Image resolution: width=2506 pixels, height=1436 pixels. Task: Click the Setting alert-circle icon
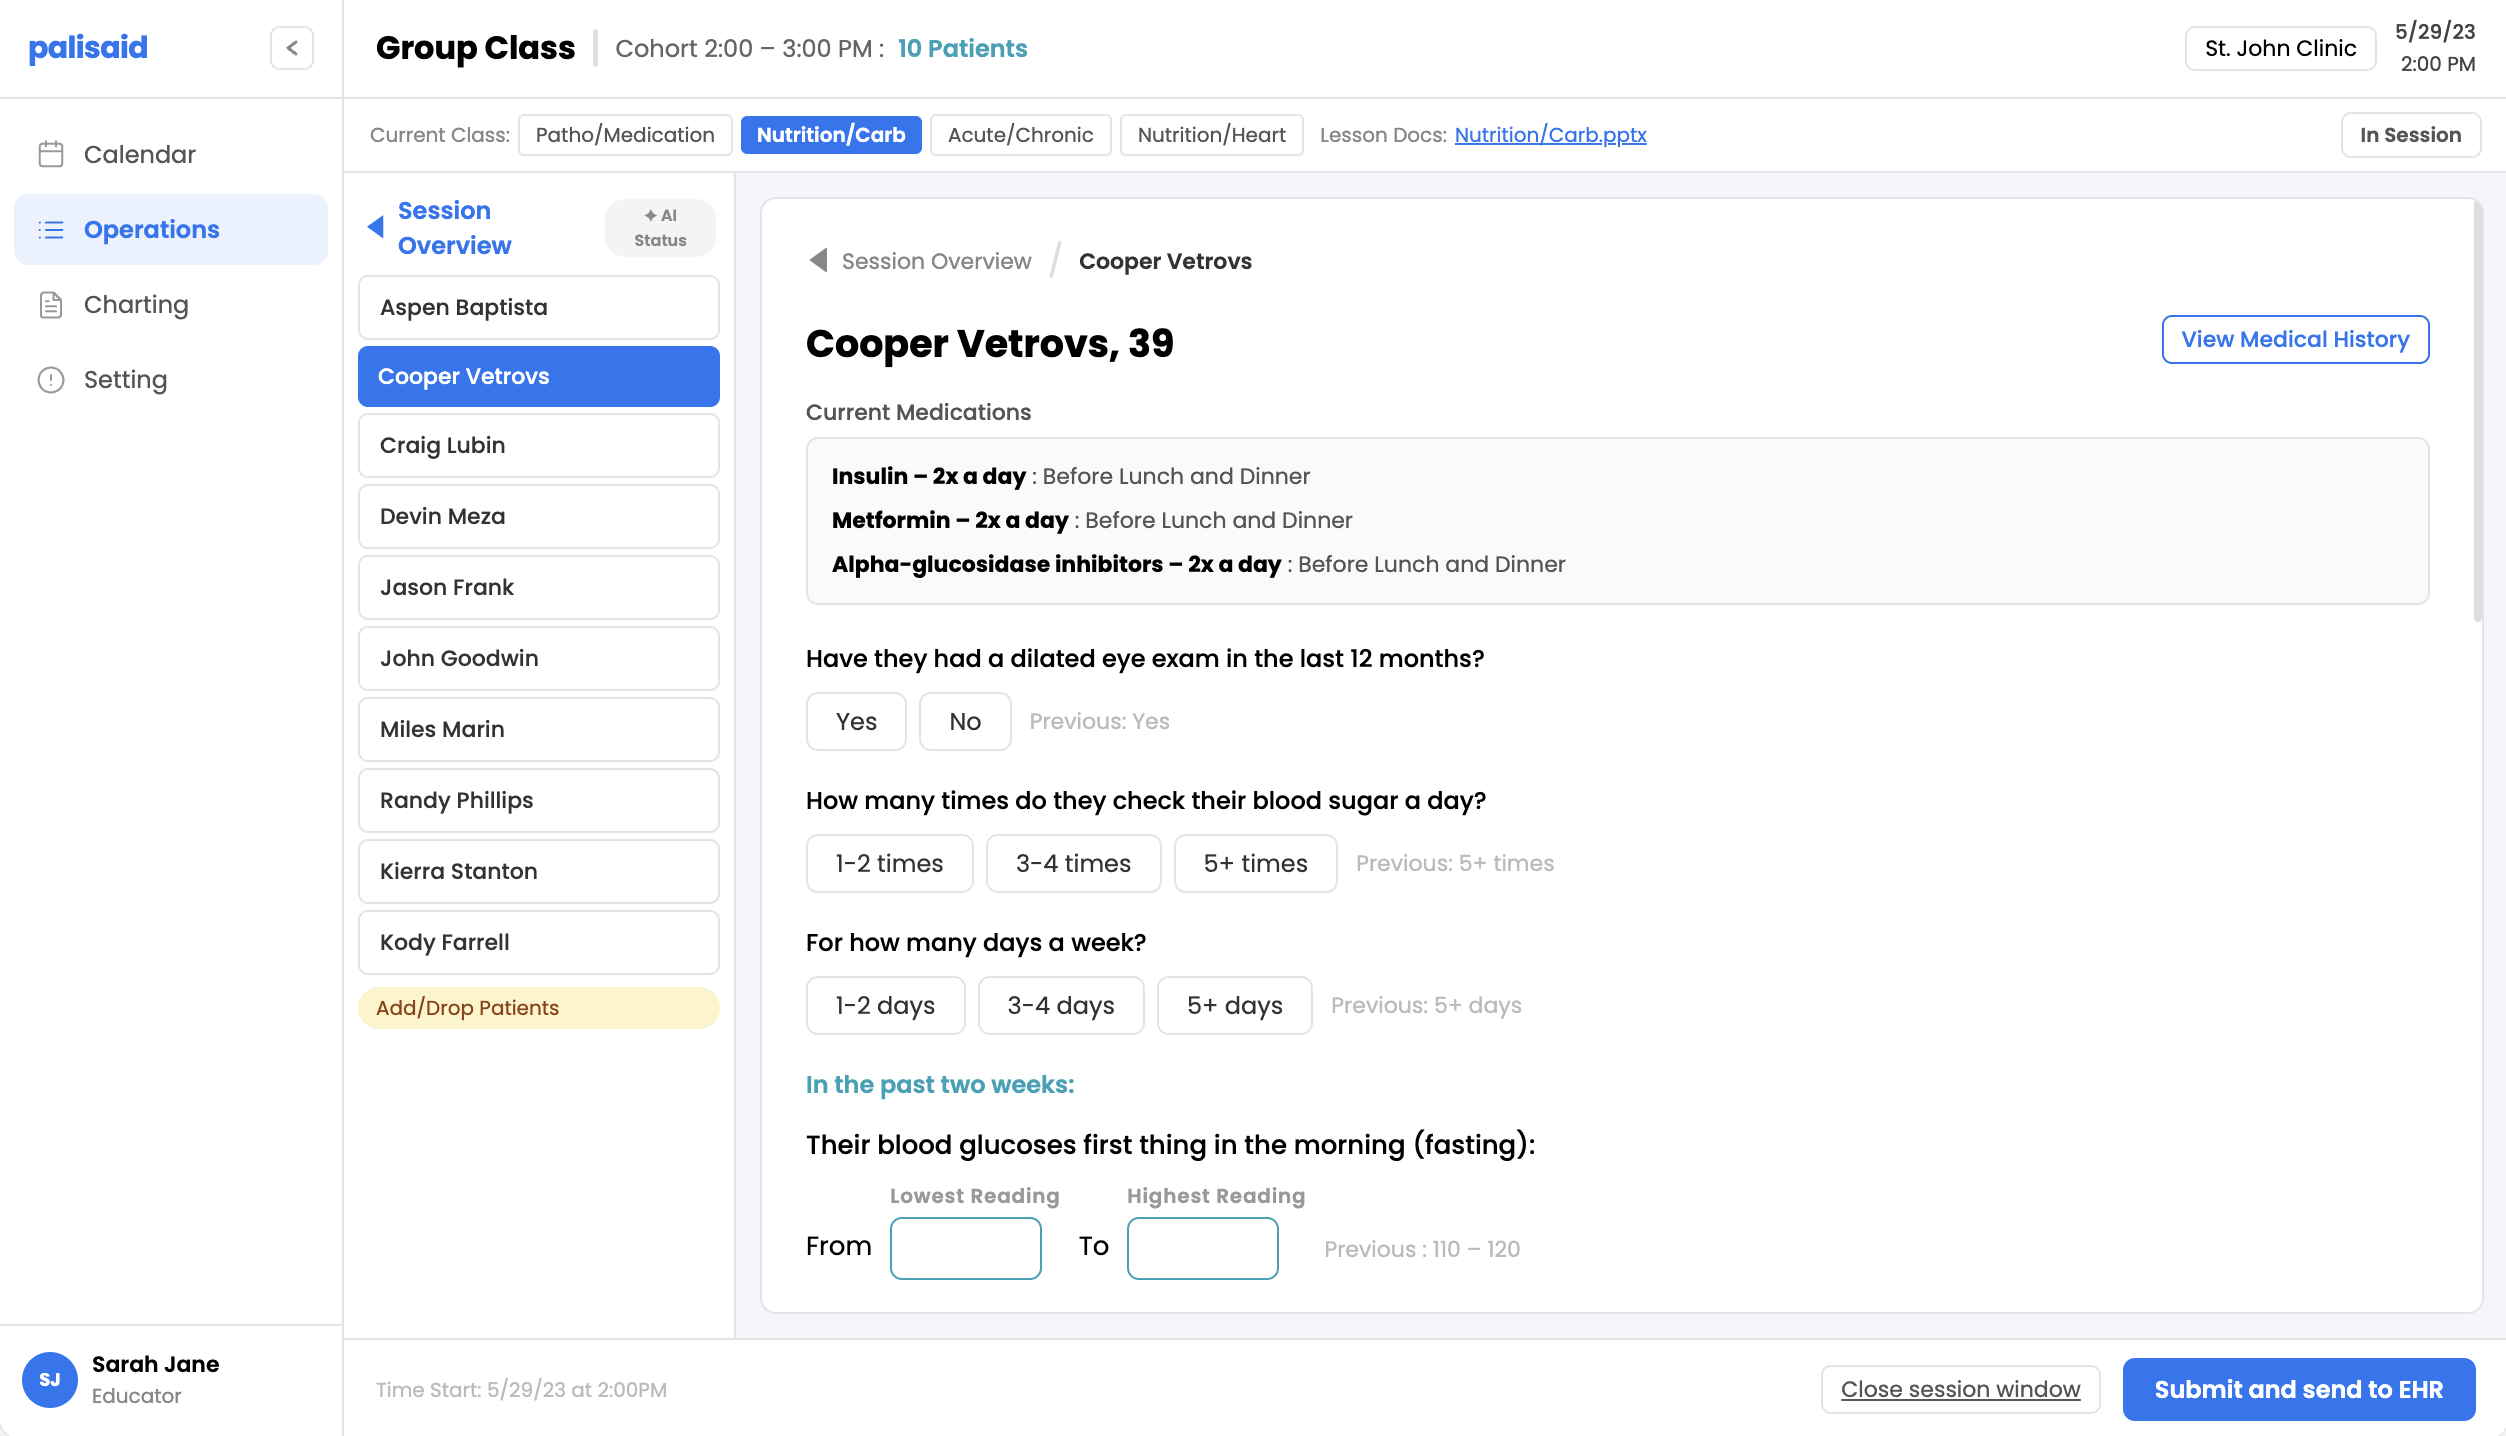(x=51, y=380)
